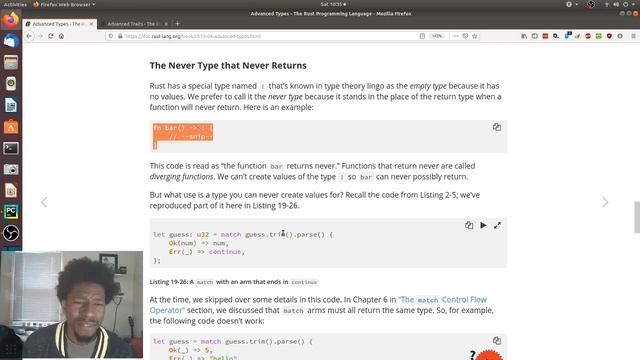The width and height of the screenshot is (640, 360).
Task: Open Terminal from the dock
Action: pos(11,148)
